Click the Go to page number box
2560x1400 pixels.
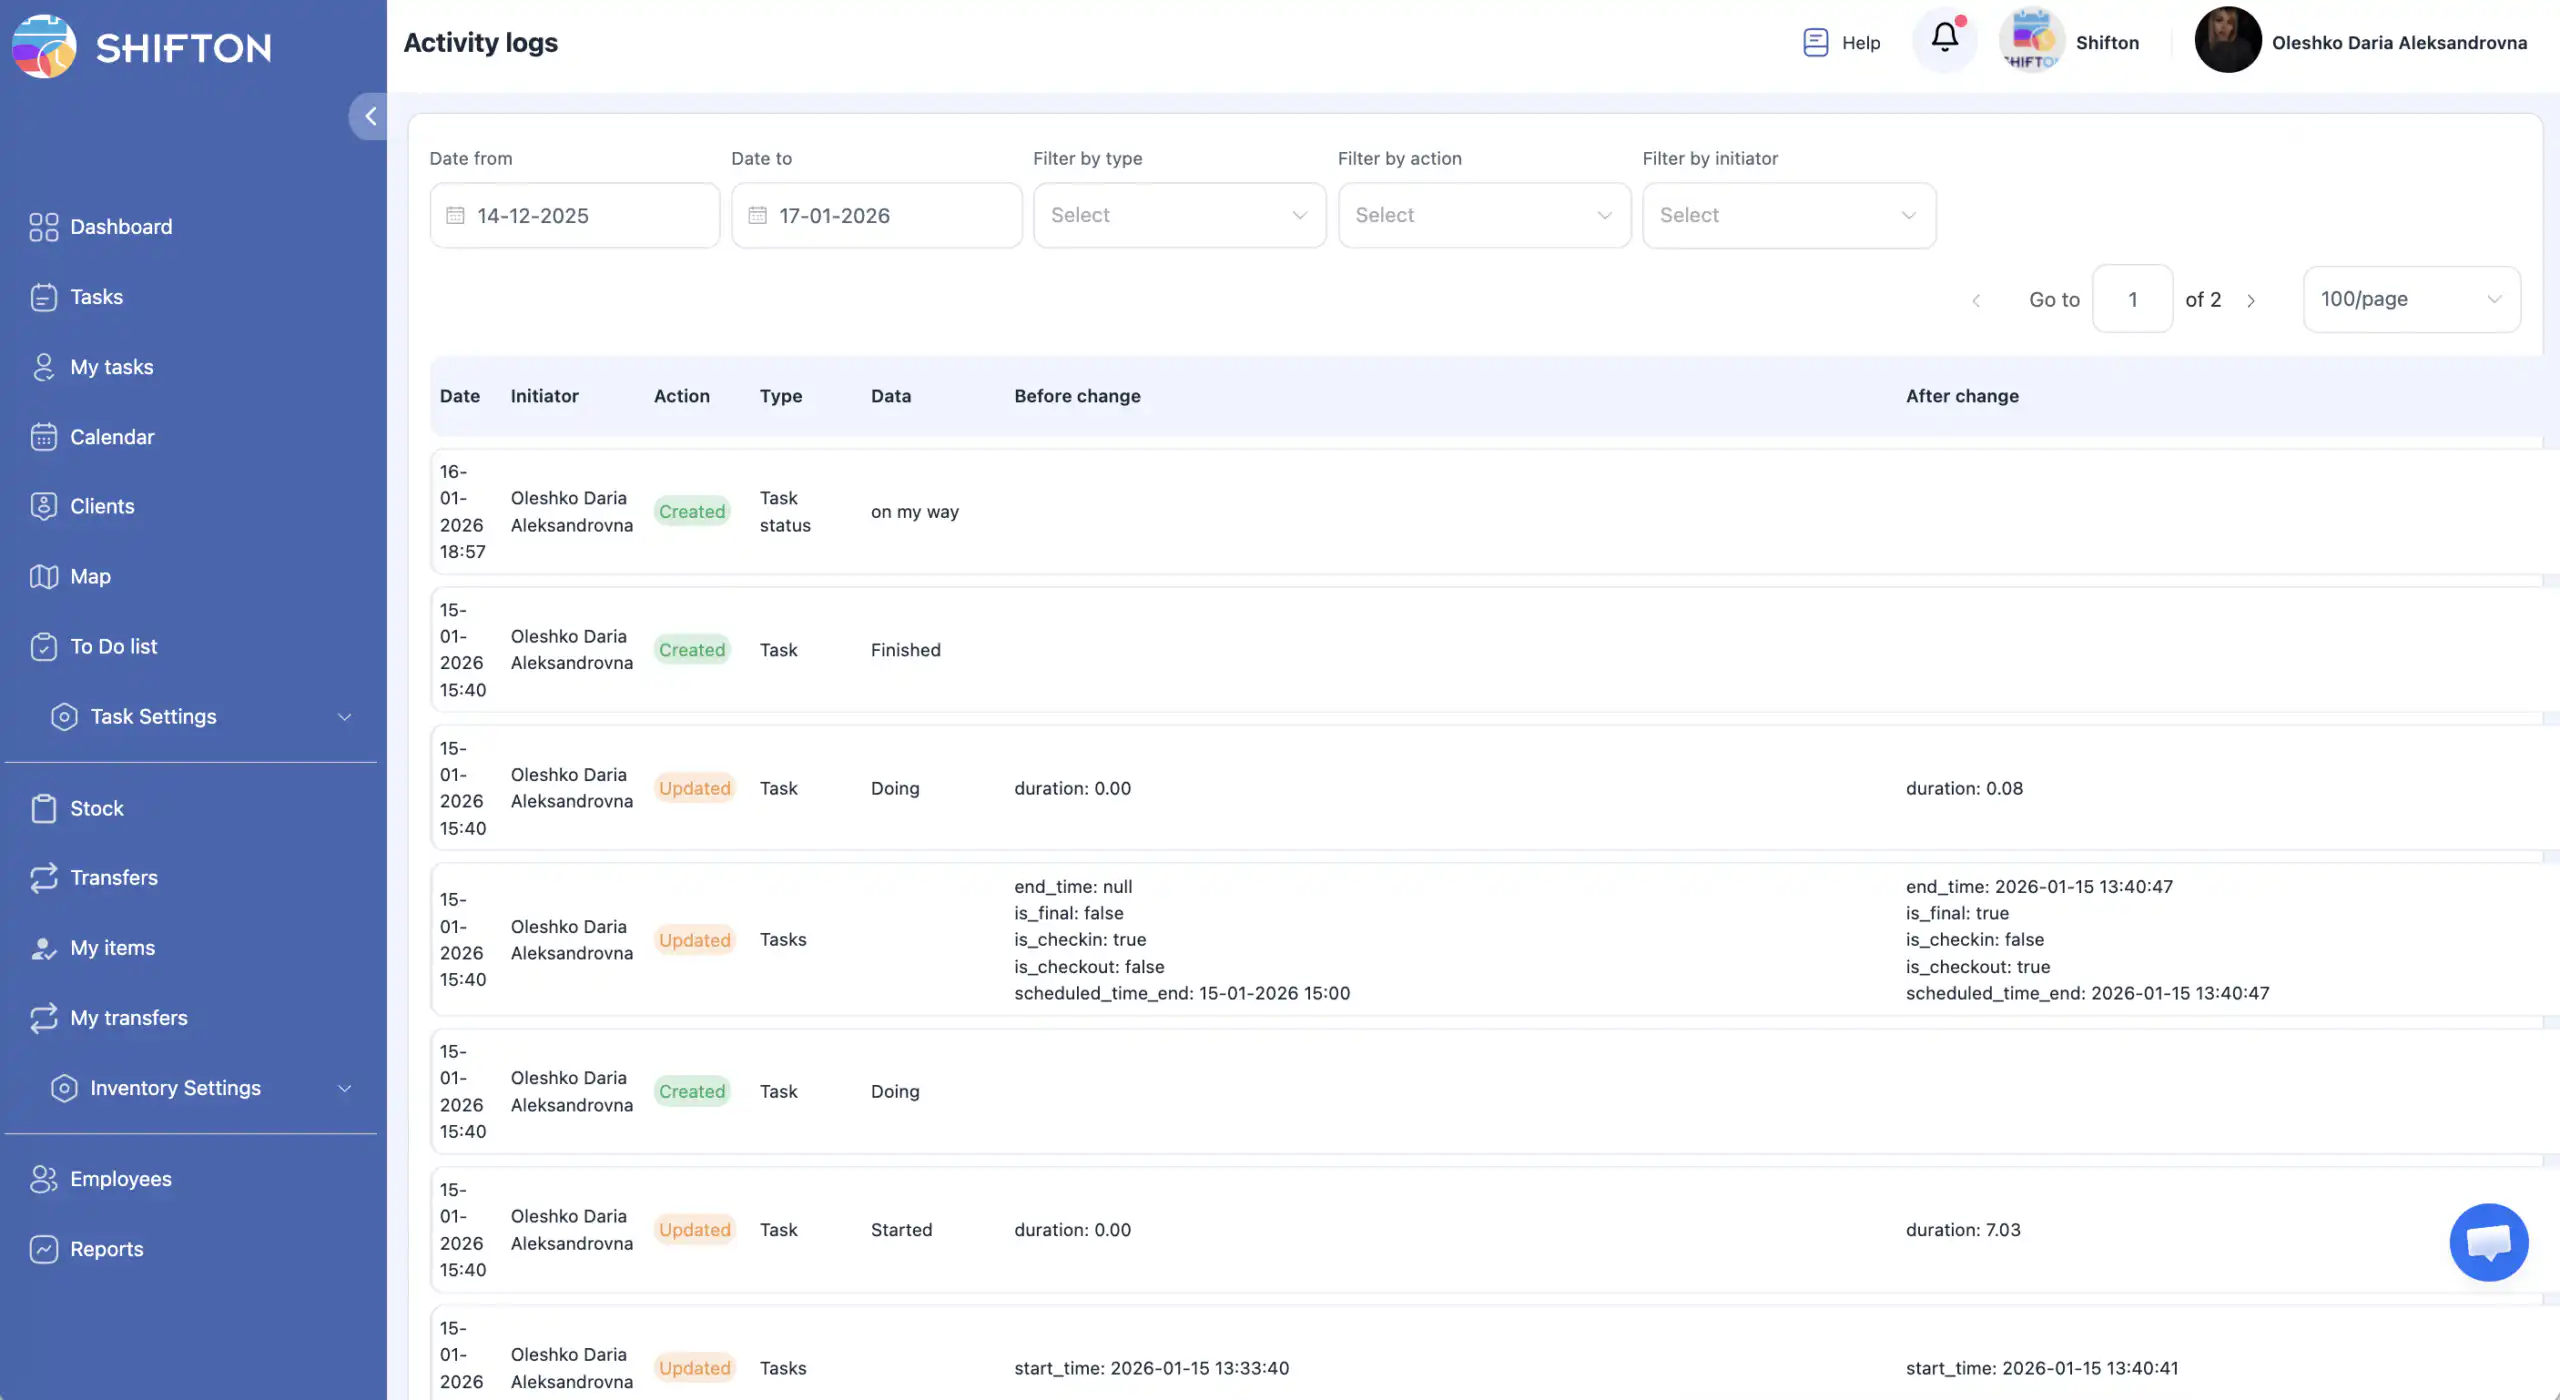point(2131,299)
